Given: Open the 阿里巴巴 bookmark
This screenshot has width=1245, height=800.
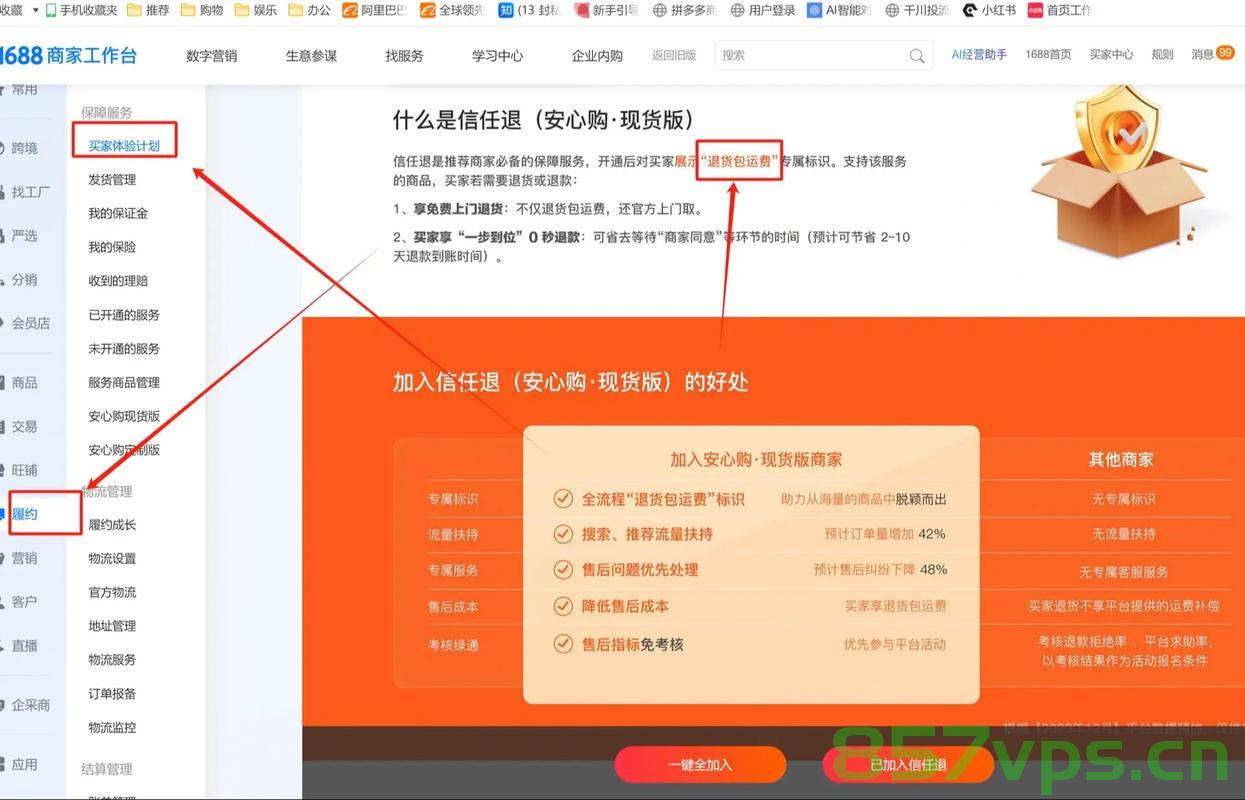Looking at the screenshot, I should click(375, 10).
